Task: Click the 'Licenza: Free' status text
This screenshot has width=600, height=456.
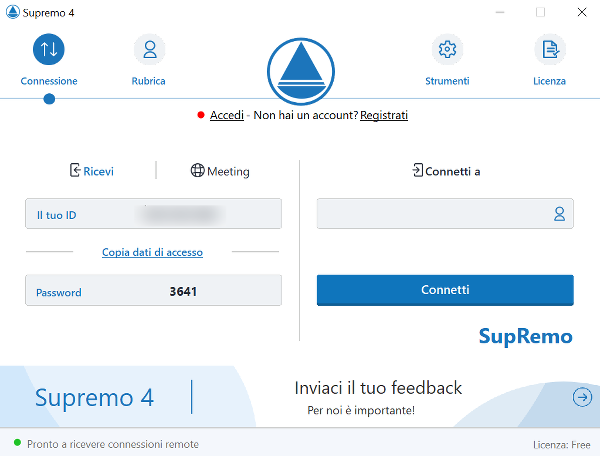Action: pos(562,445)
